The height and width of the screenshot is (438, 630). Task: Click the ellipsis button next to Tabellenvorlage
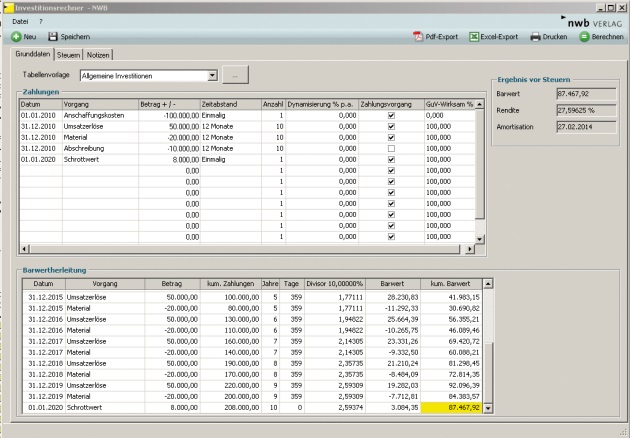(x=234, y=75)
